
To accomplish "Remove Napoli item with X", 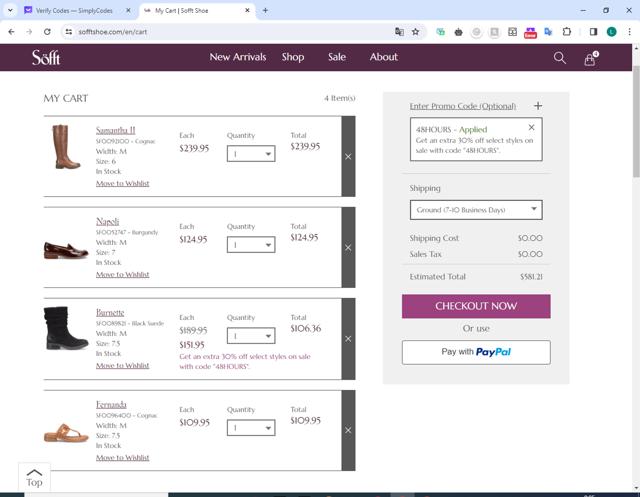I will [348, 247].
